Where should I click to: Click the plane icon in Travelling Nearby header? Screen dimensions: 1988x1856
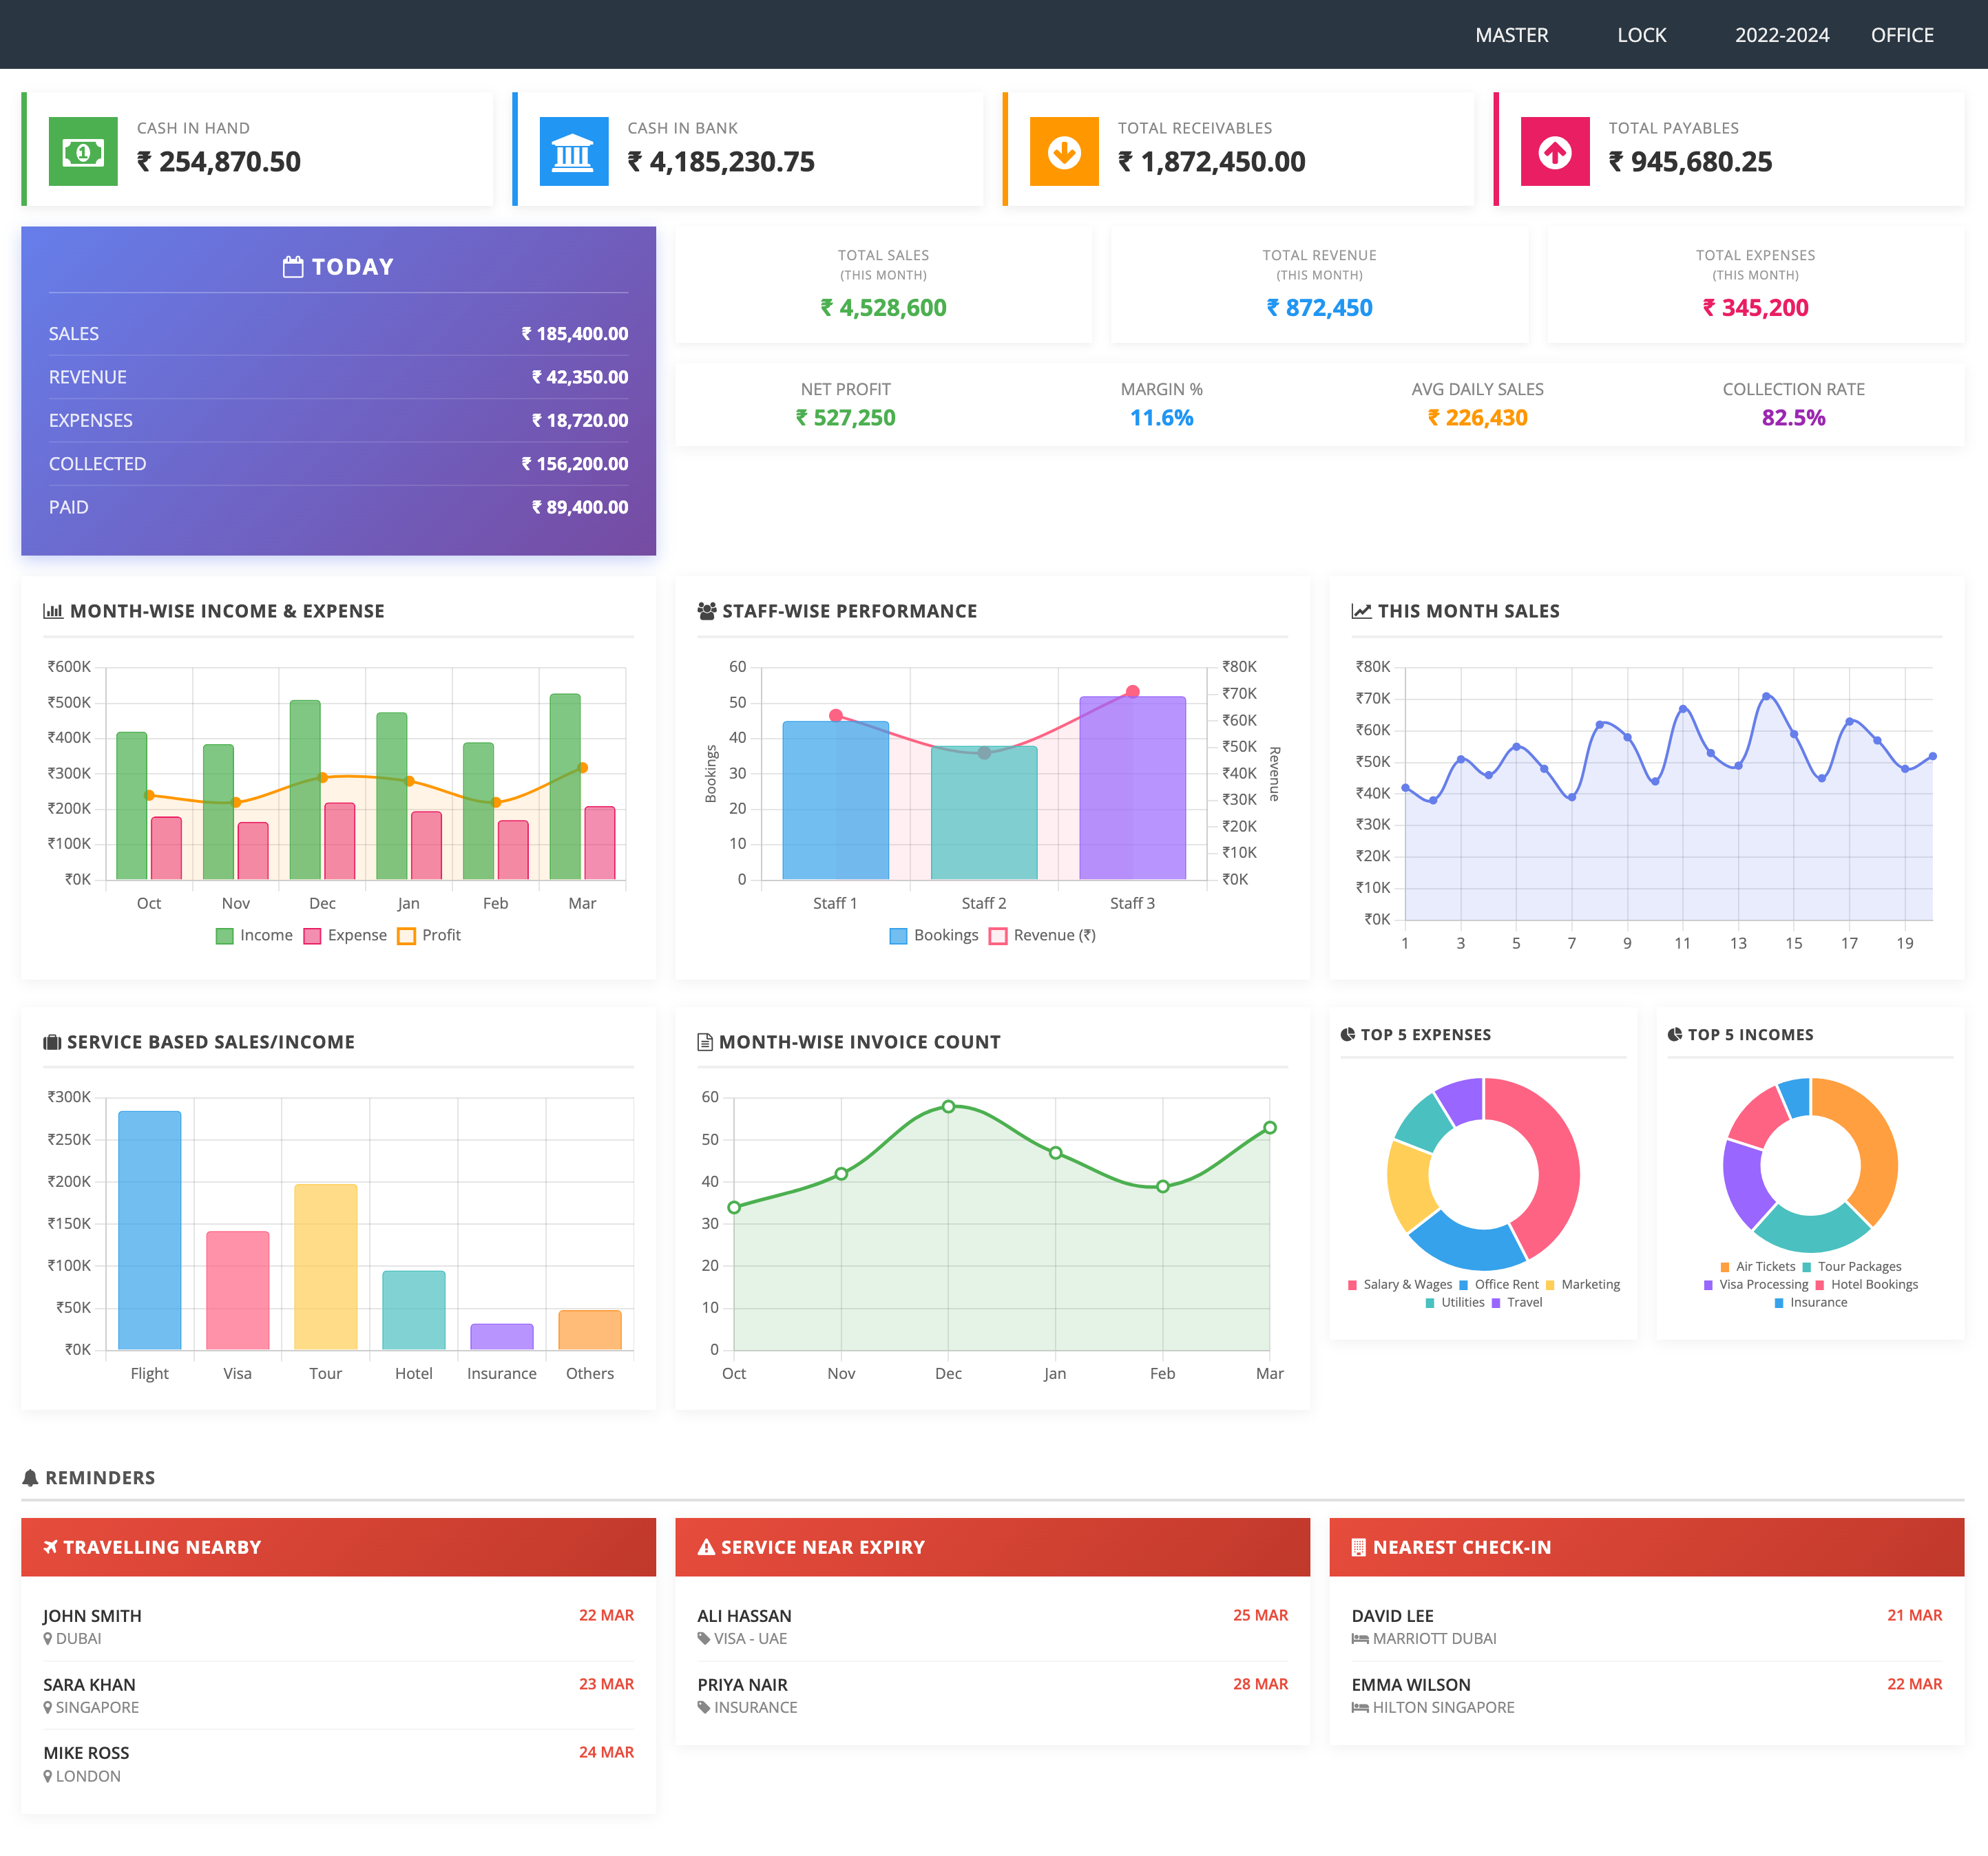(x=51, y=1547)
